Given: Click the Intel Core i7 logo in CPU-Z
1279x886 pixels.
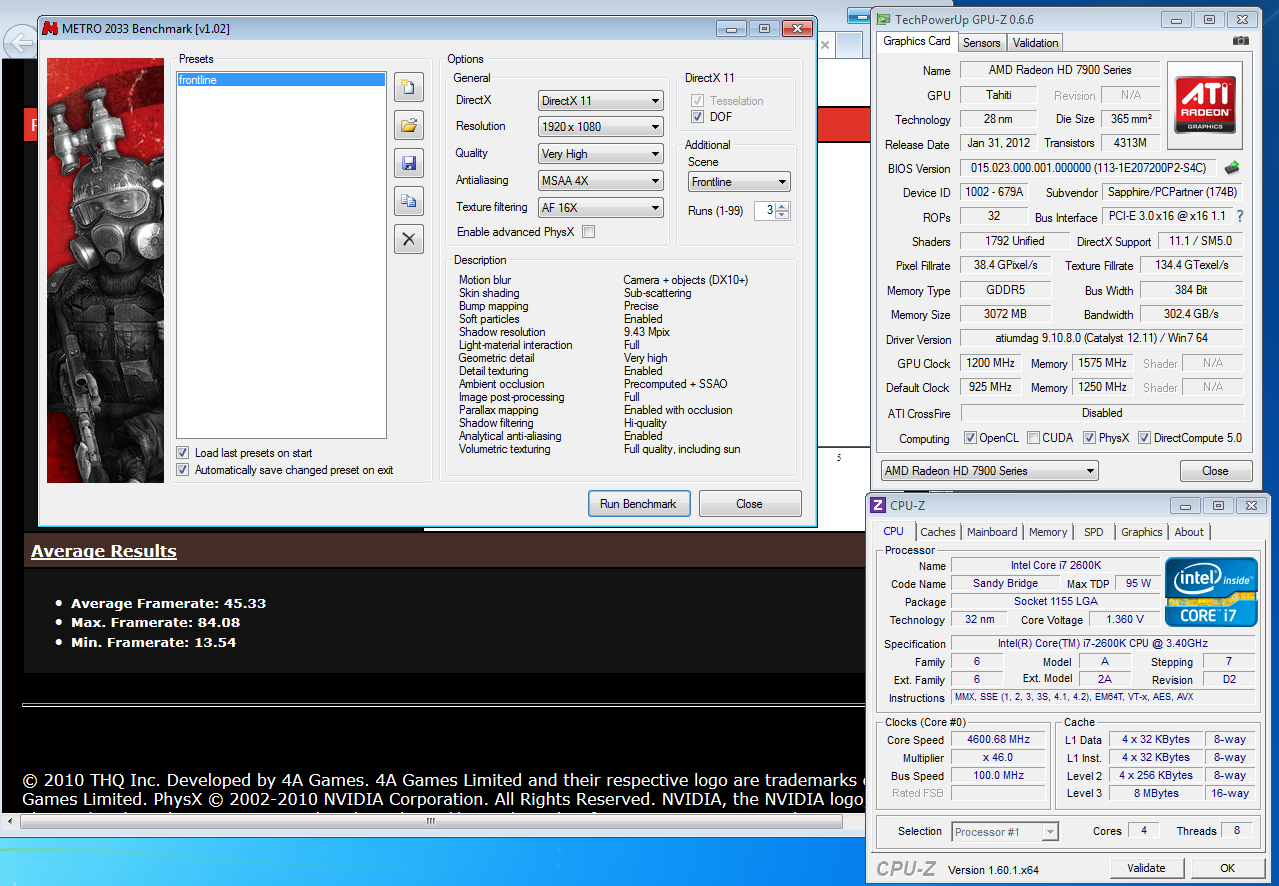Looking at the screenshot, I should (x=1211, y=591).
